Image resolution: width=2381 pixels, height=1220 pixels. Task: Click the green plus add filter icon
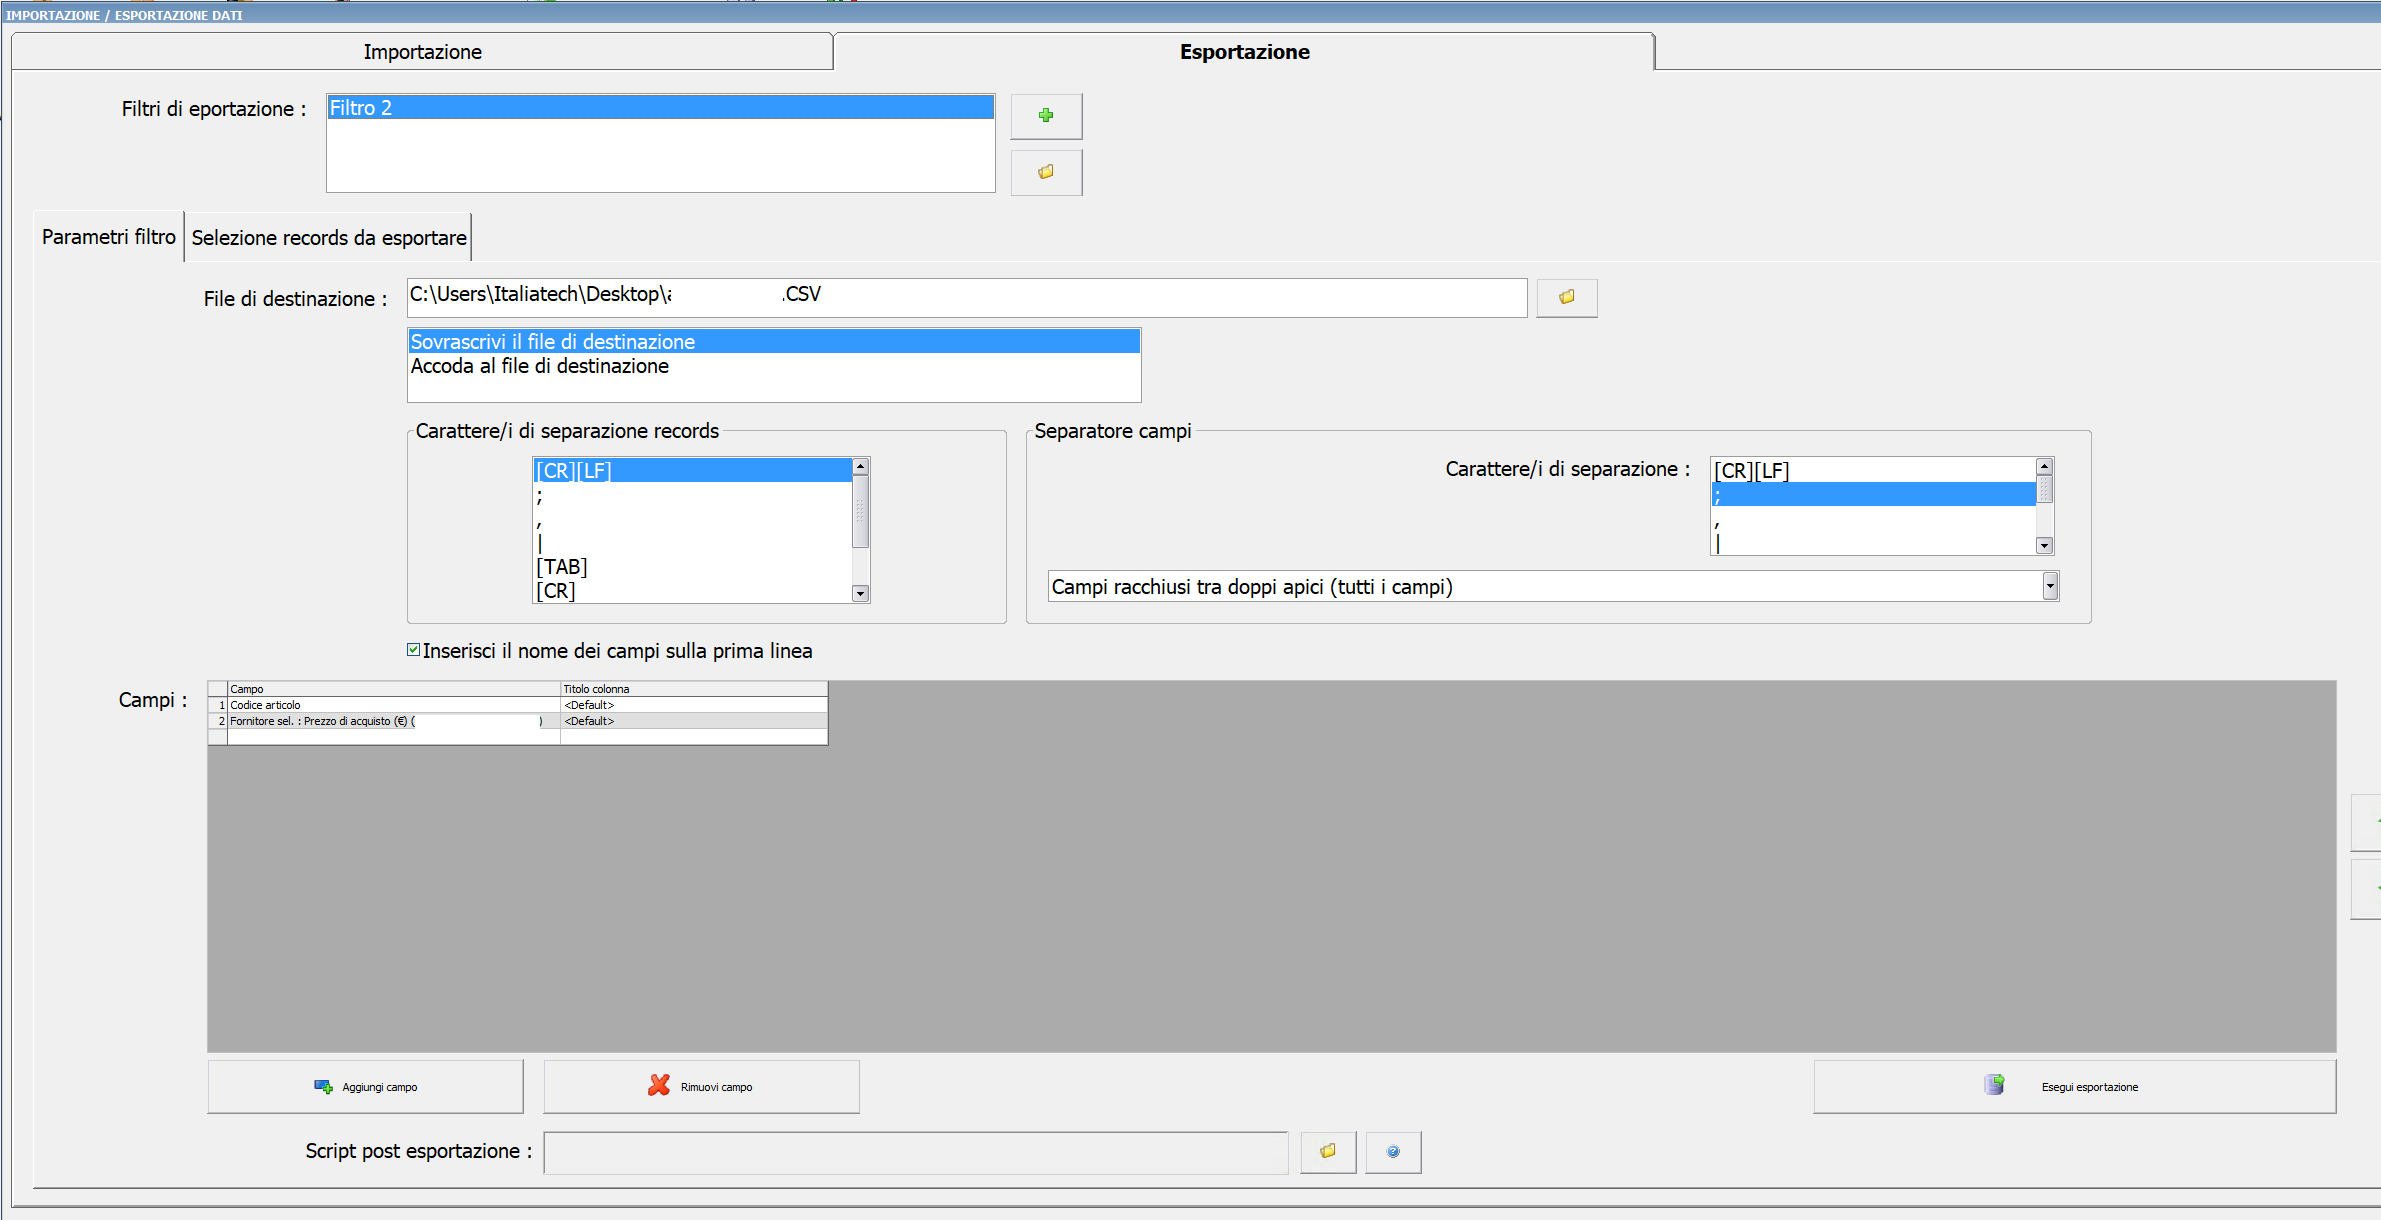pyautogui.click(x=1046, y=116)
